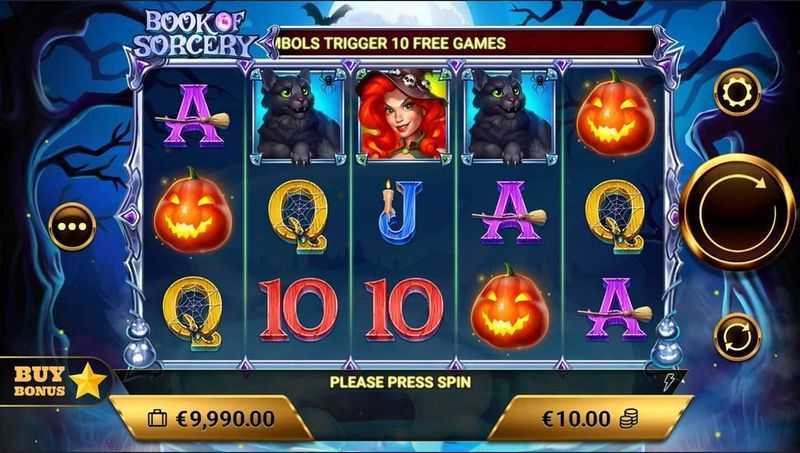Click the €9,990.00 balance display
This screenshot has width=800, height=453.
click(225, 419)
